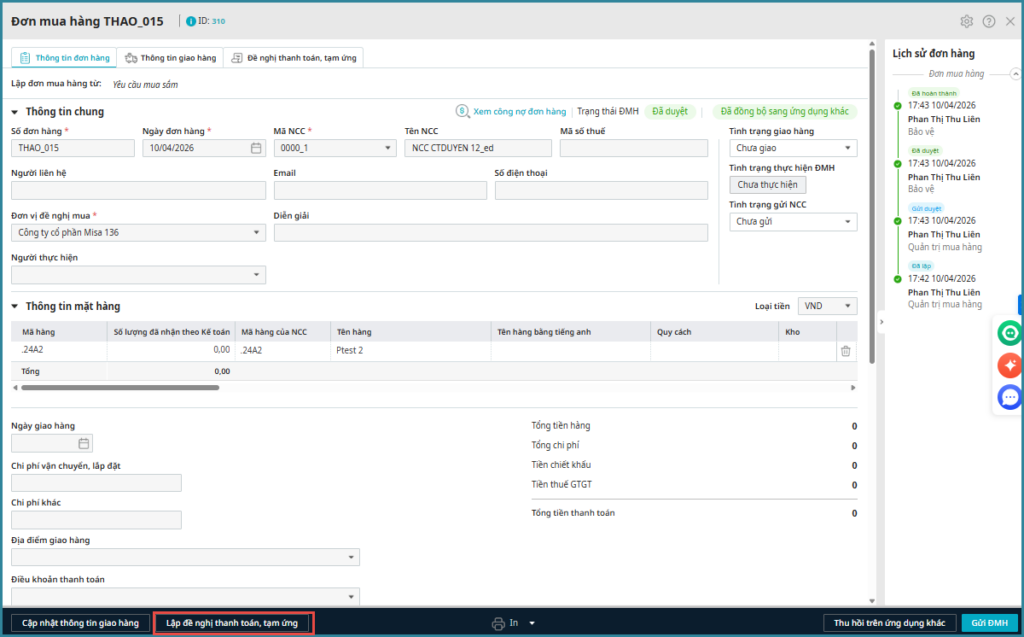Open the blue chat bubble floating icon

click(x=1010, y=397)
